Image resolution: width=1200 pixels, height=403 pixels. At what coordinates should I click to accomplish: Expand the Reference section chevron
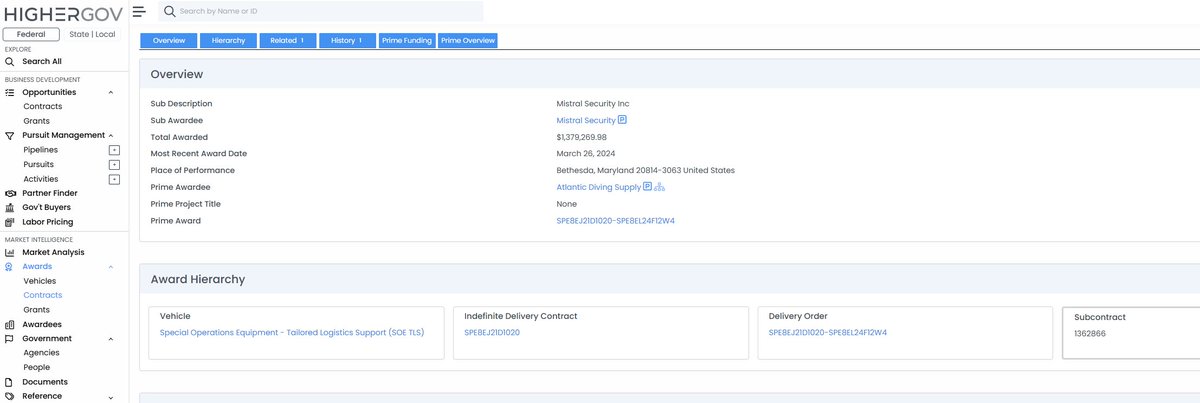[x=111, y=396]
